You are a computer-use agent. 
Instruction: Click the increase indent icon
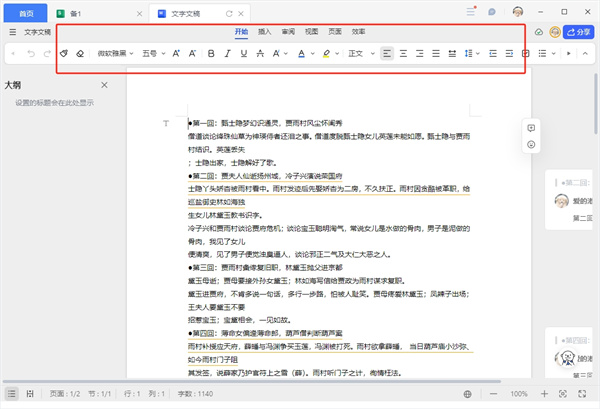509,54
